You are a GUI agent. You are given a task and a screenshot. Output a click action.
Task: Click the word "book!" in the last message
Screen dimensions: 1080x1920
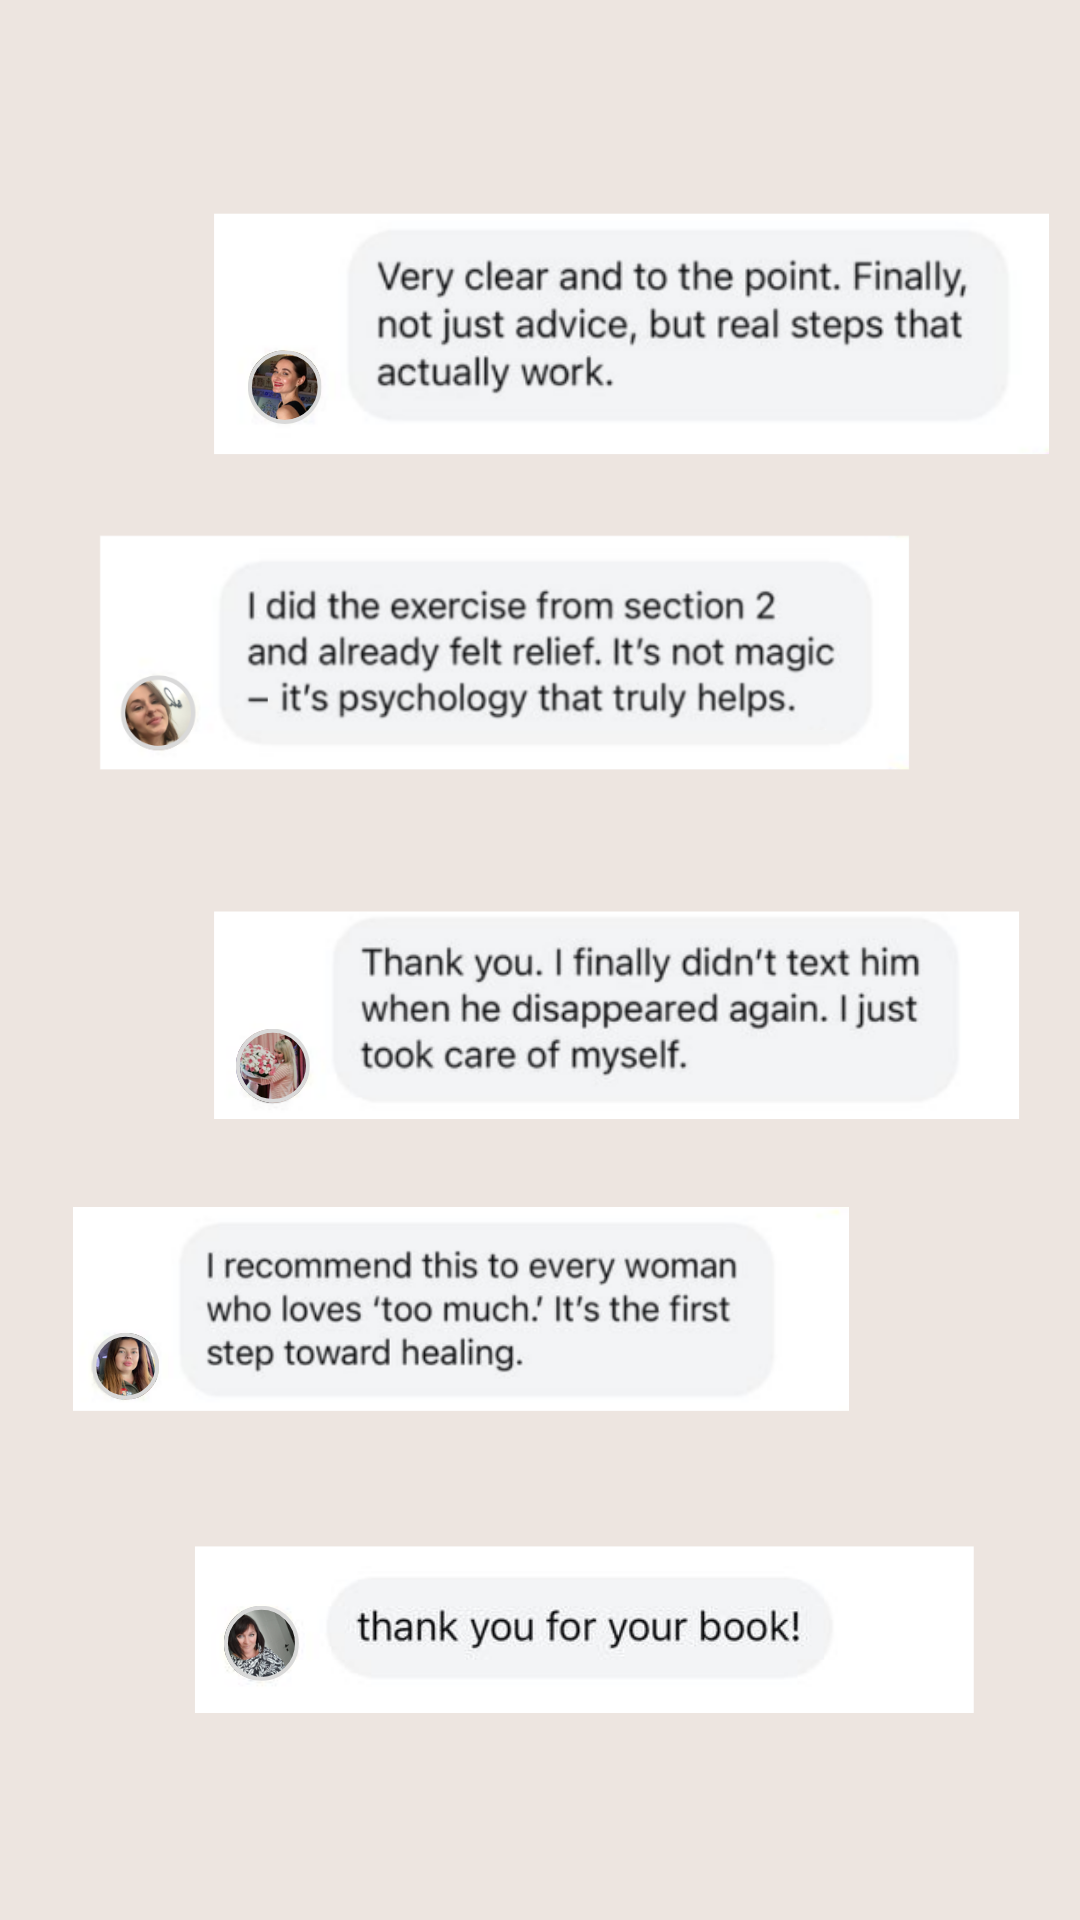point(750,1627)
